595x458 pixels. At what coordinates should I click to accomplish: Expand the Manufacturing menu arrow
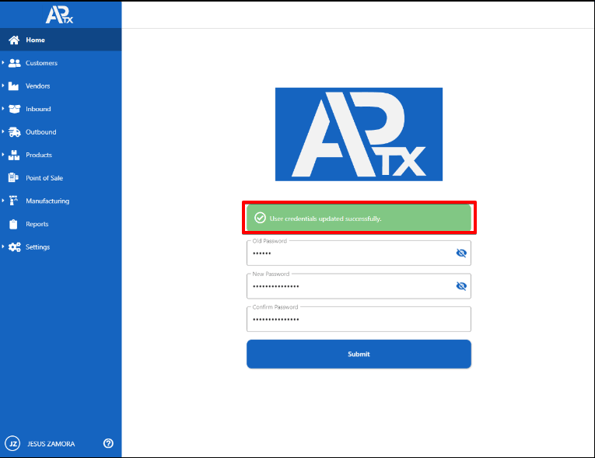[3, 201]
